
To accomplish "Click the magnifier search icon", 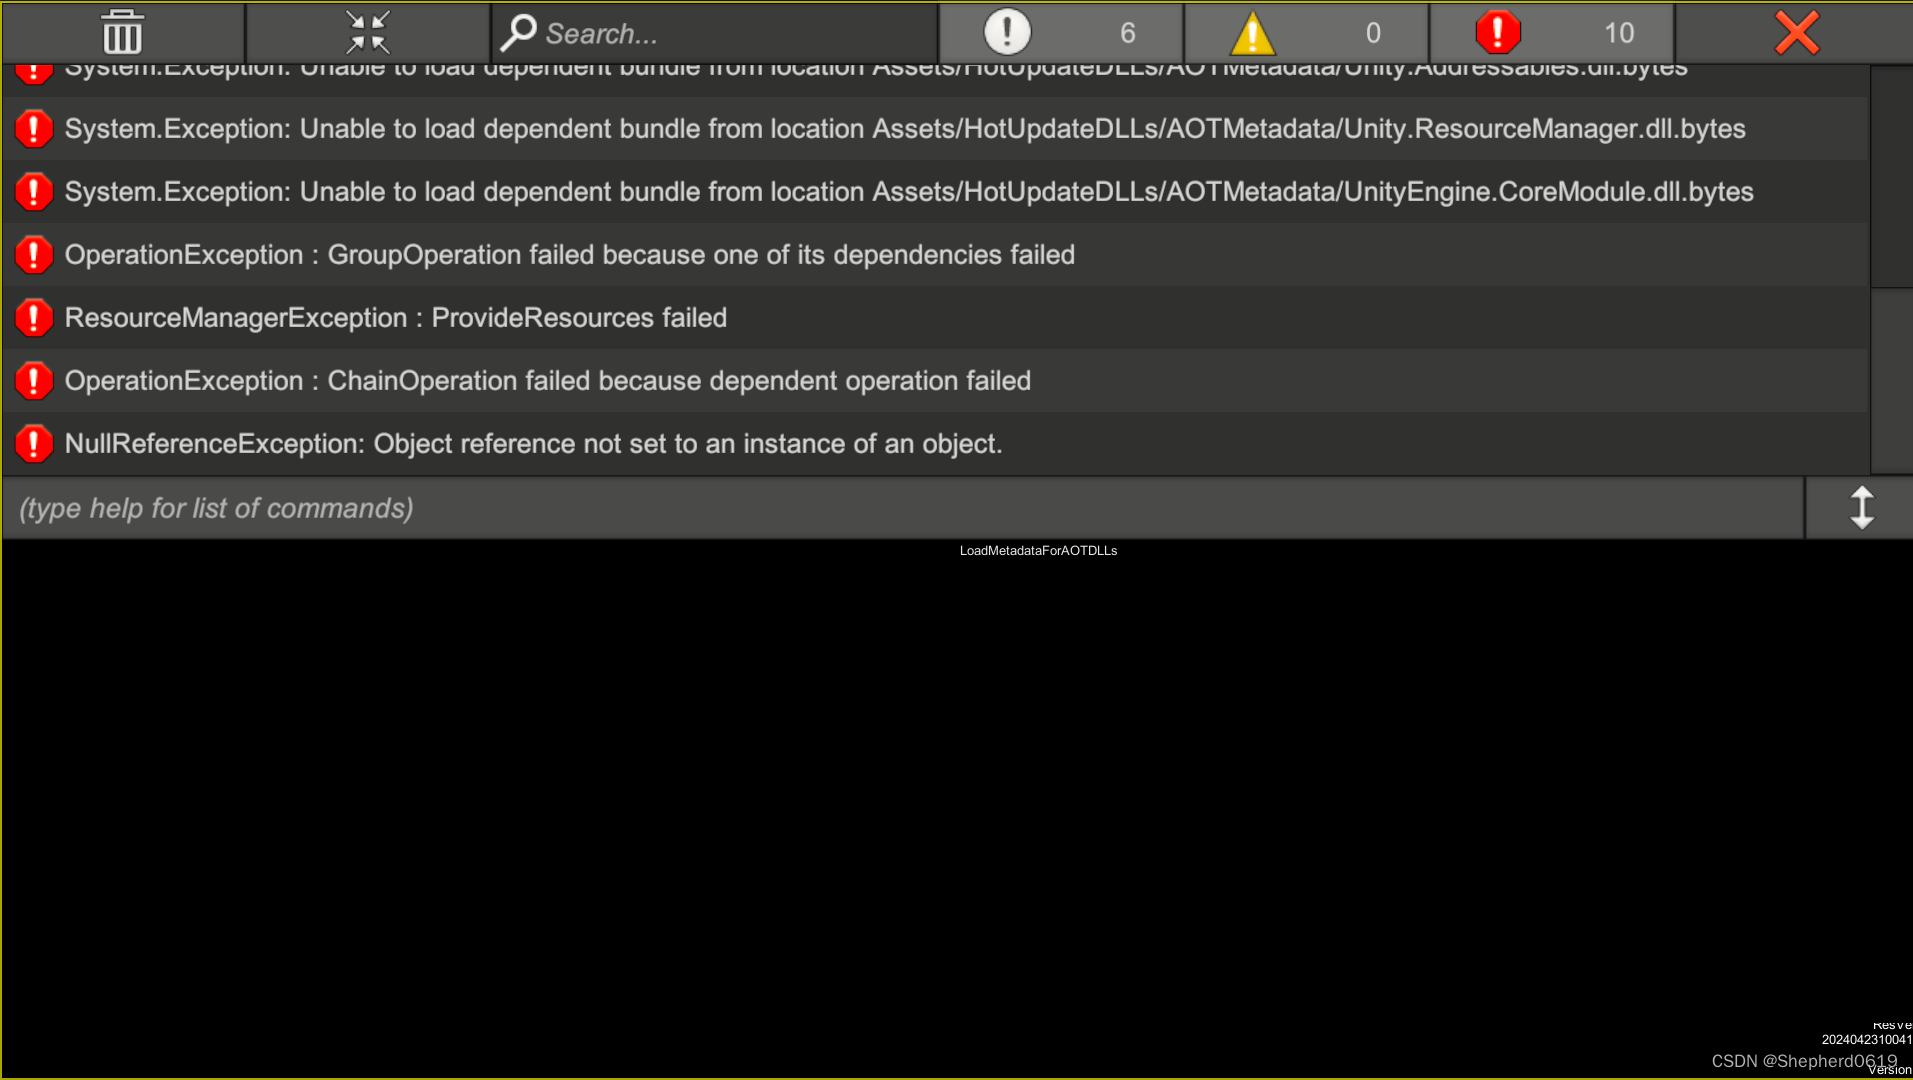I will tap(518, 32).
